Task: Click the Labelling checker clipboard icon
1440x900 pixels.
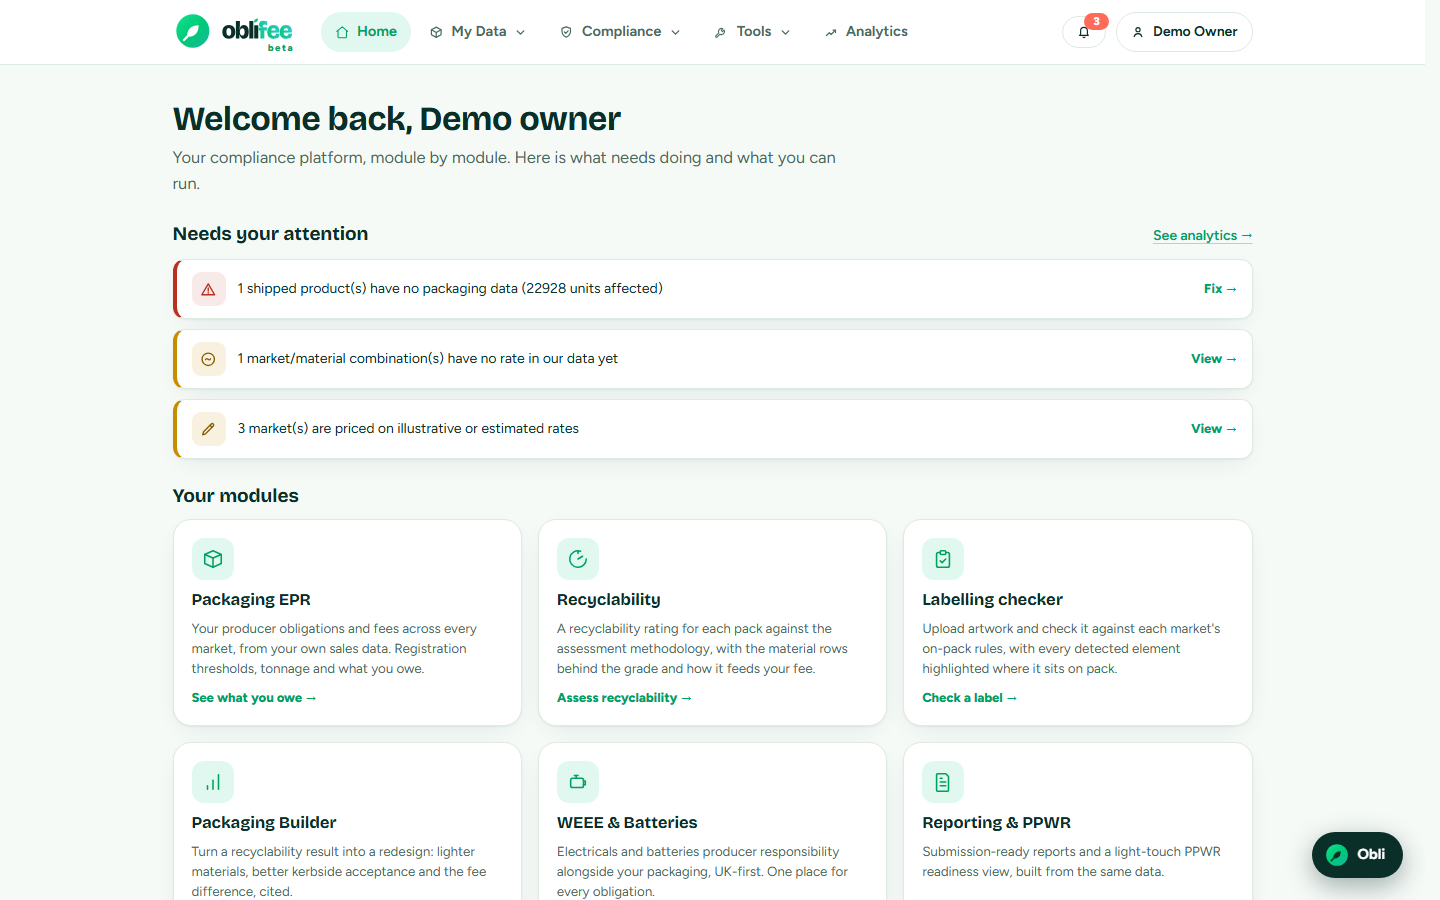Action: [943, 559]
